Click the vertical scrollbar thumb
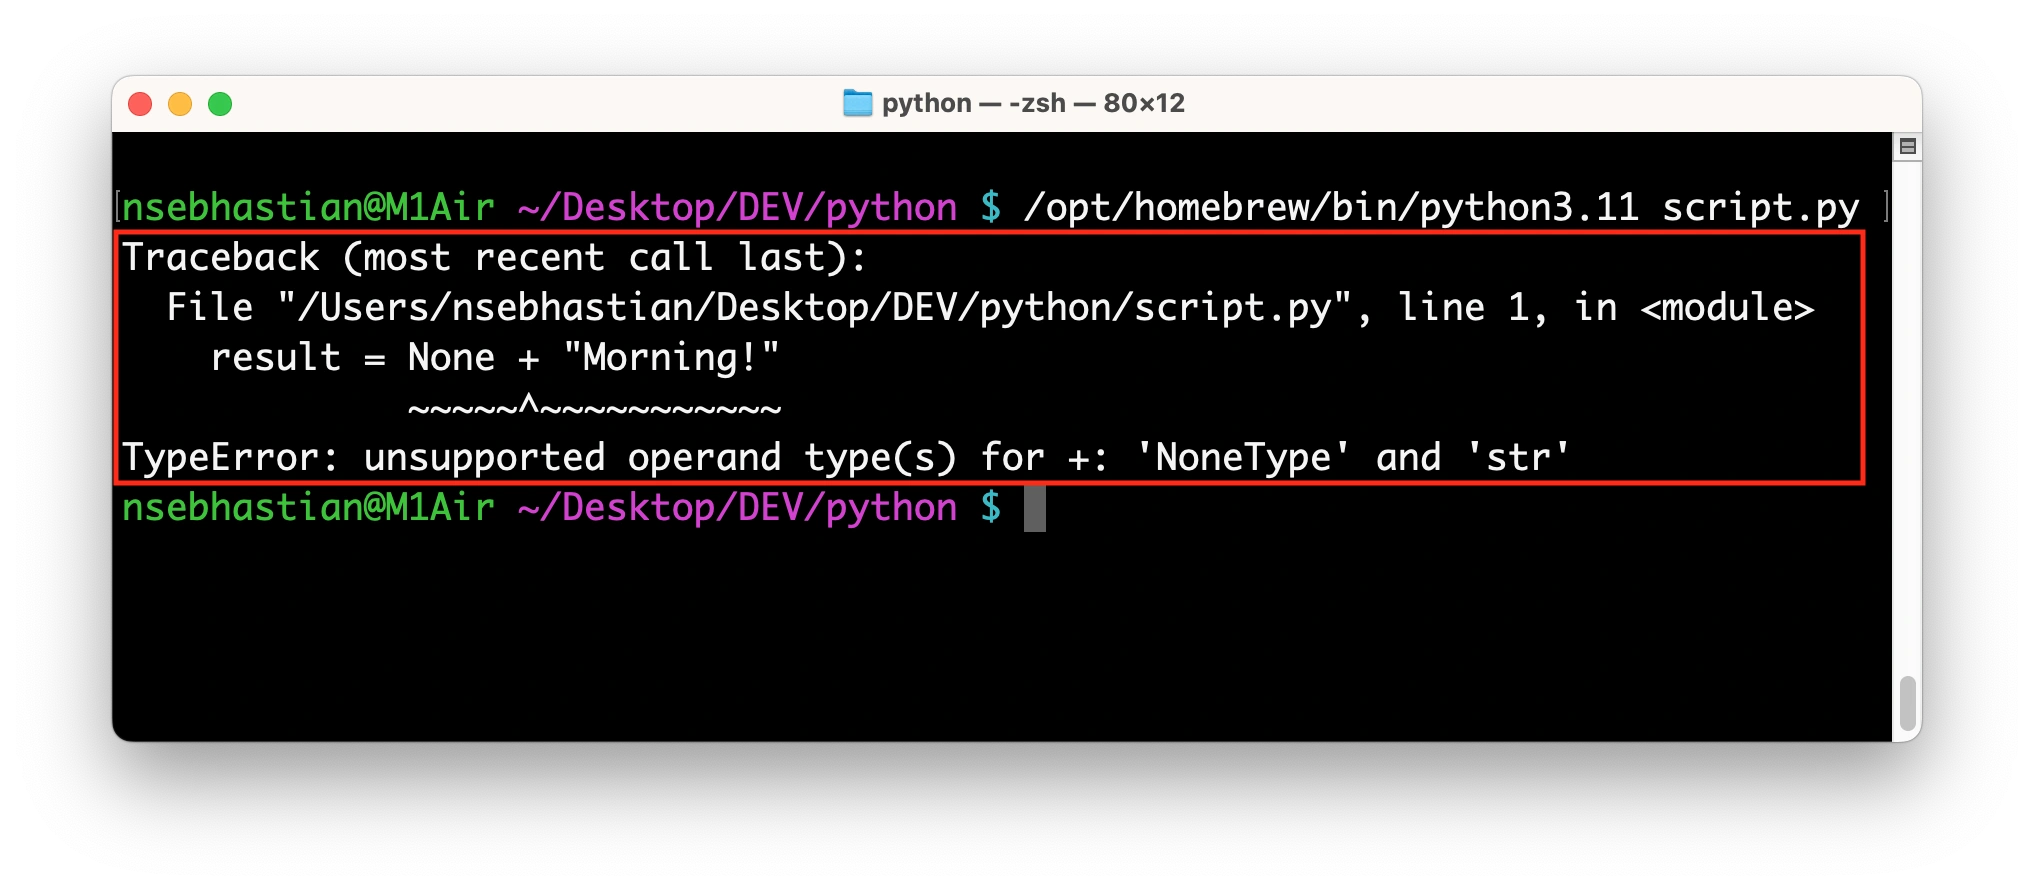 coord(1907,703)
